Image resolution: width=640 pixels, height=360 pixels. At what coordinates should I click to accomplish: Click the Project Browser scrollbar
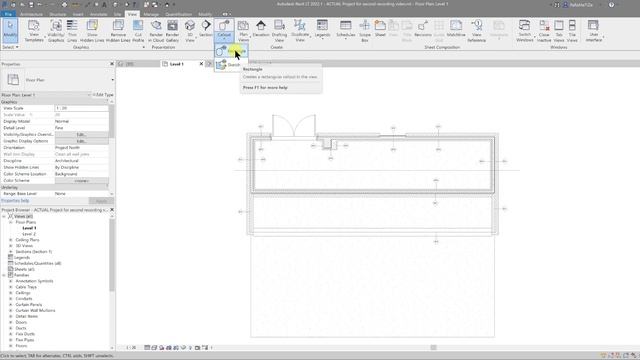112,255
